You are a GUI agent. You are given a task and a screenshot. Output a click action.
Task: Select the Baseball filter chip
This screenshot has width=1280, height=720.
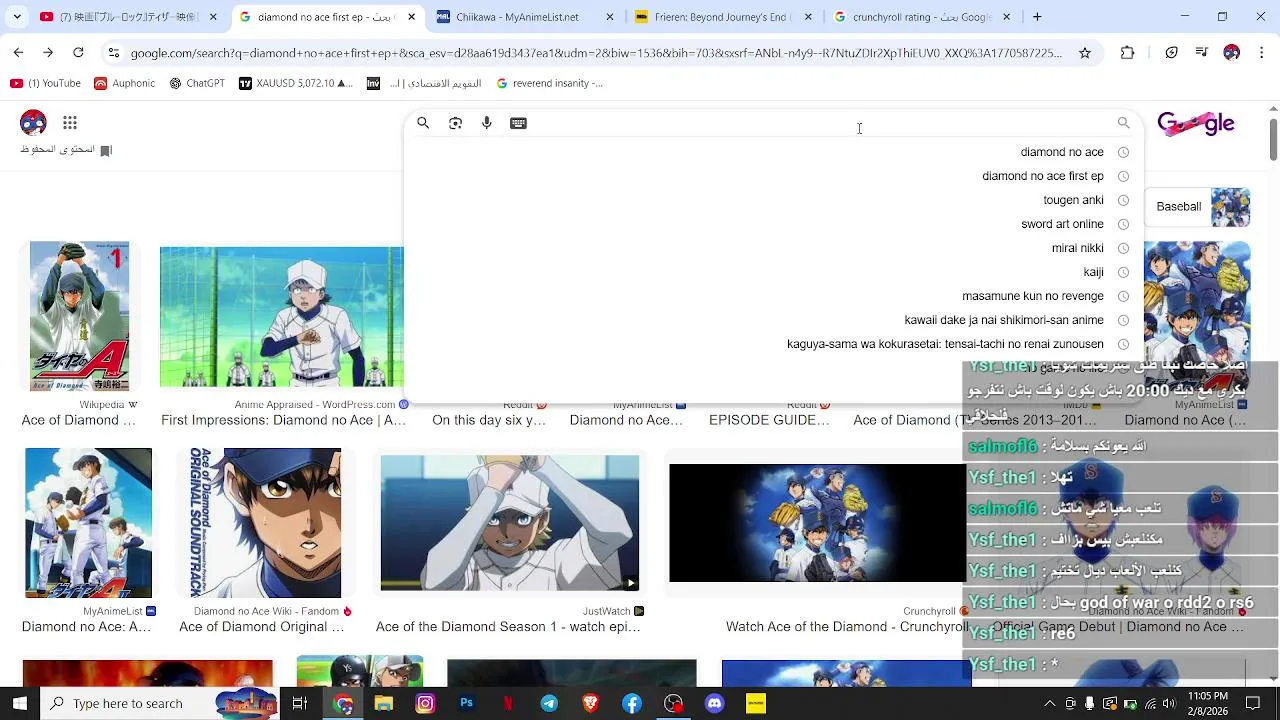[x=1197, y=207]
